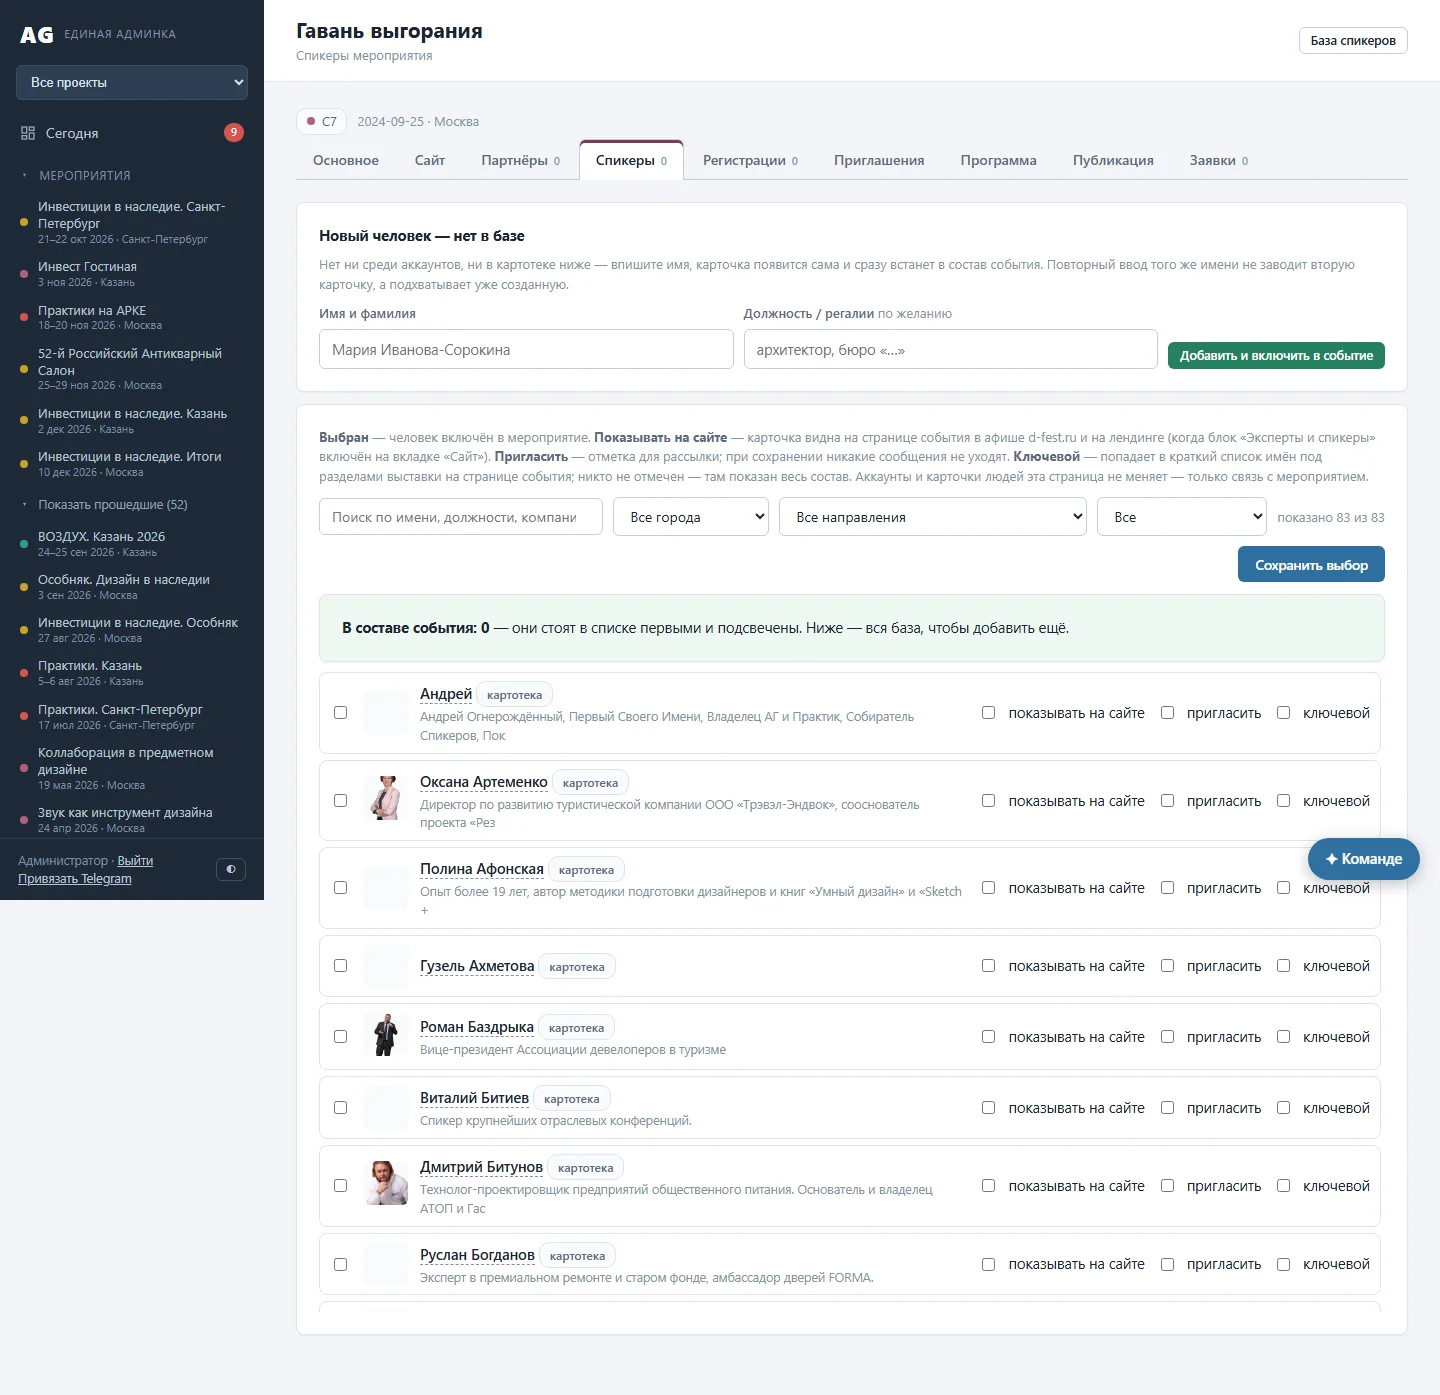Screen dimensions: 1440x1395
Task: Enable 'показывать на сайте' for Дмитрий Битунов
Action: coord(989,1186)
